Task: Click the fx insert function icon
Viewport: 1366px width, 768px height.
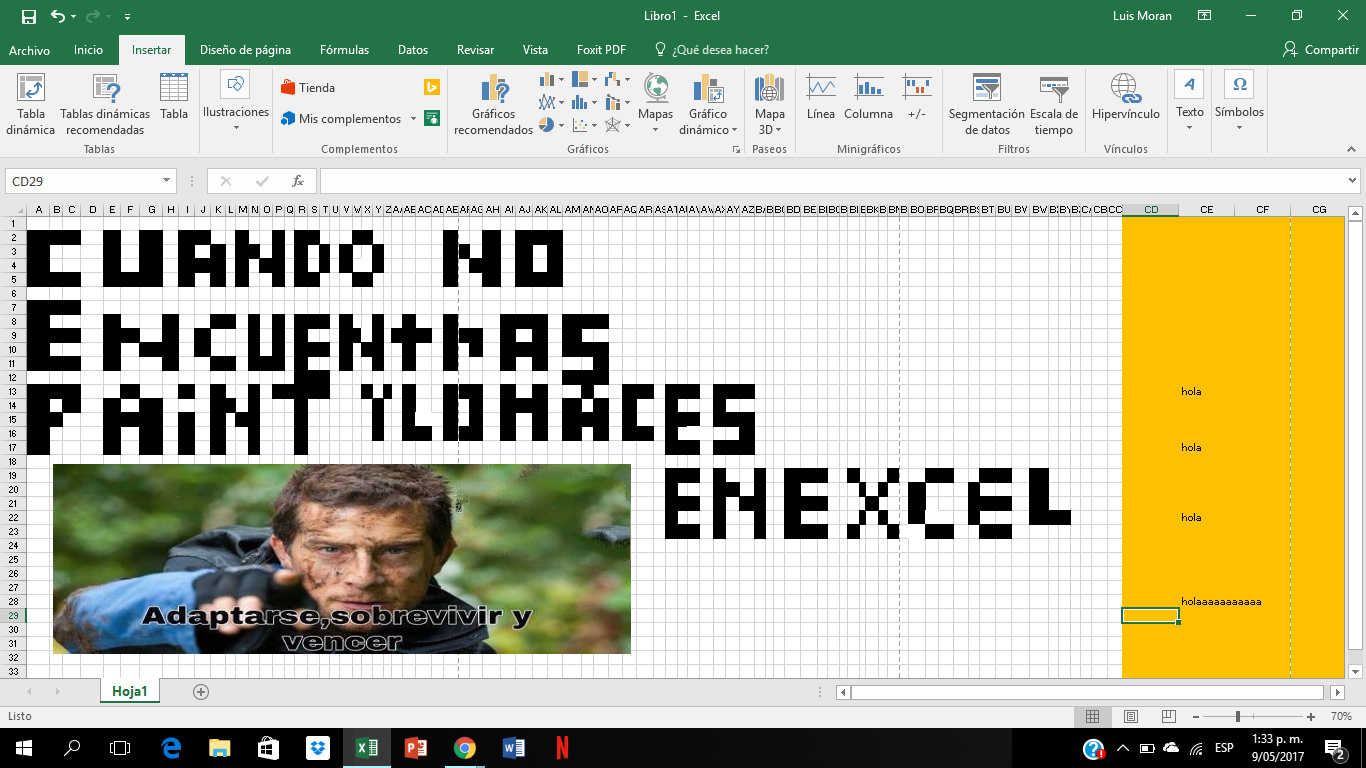Action: 298,181
